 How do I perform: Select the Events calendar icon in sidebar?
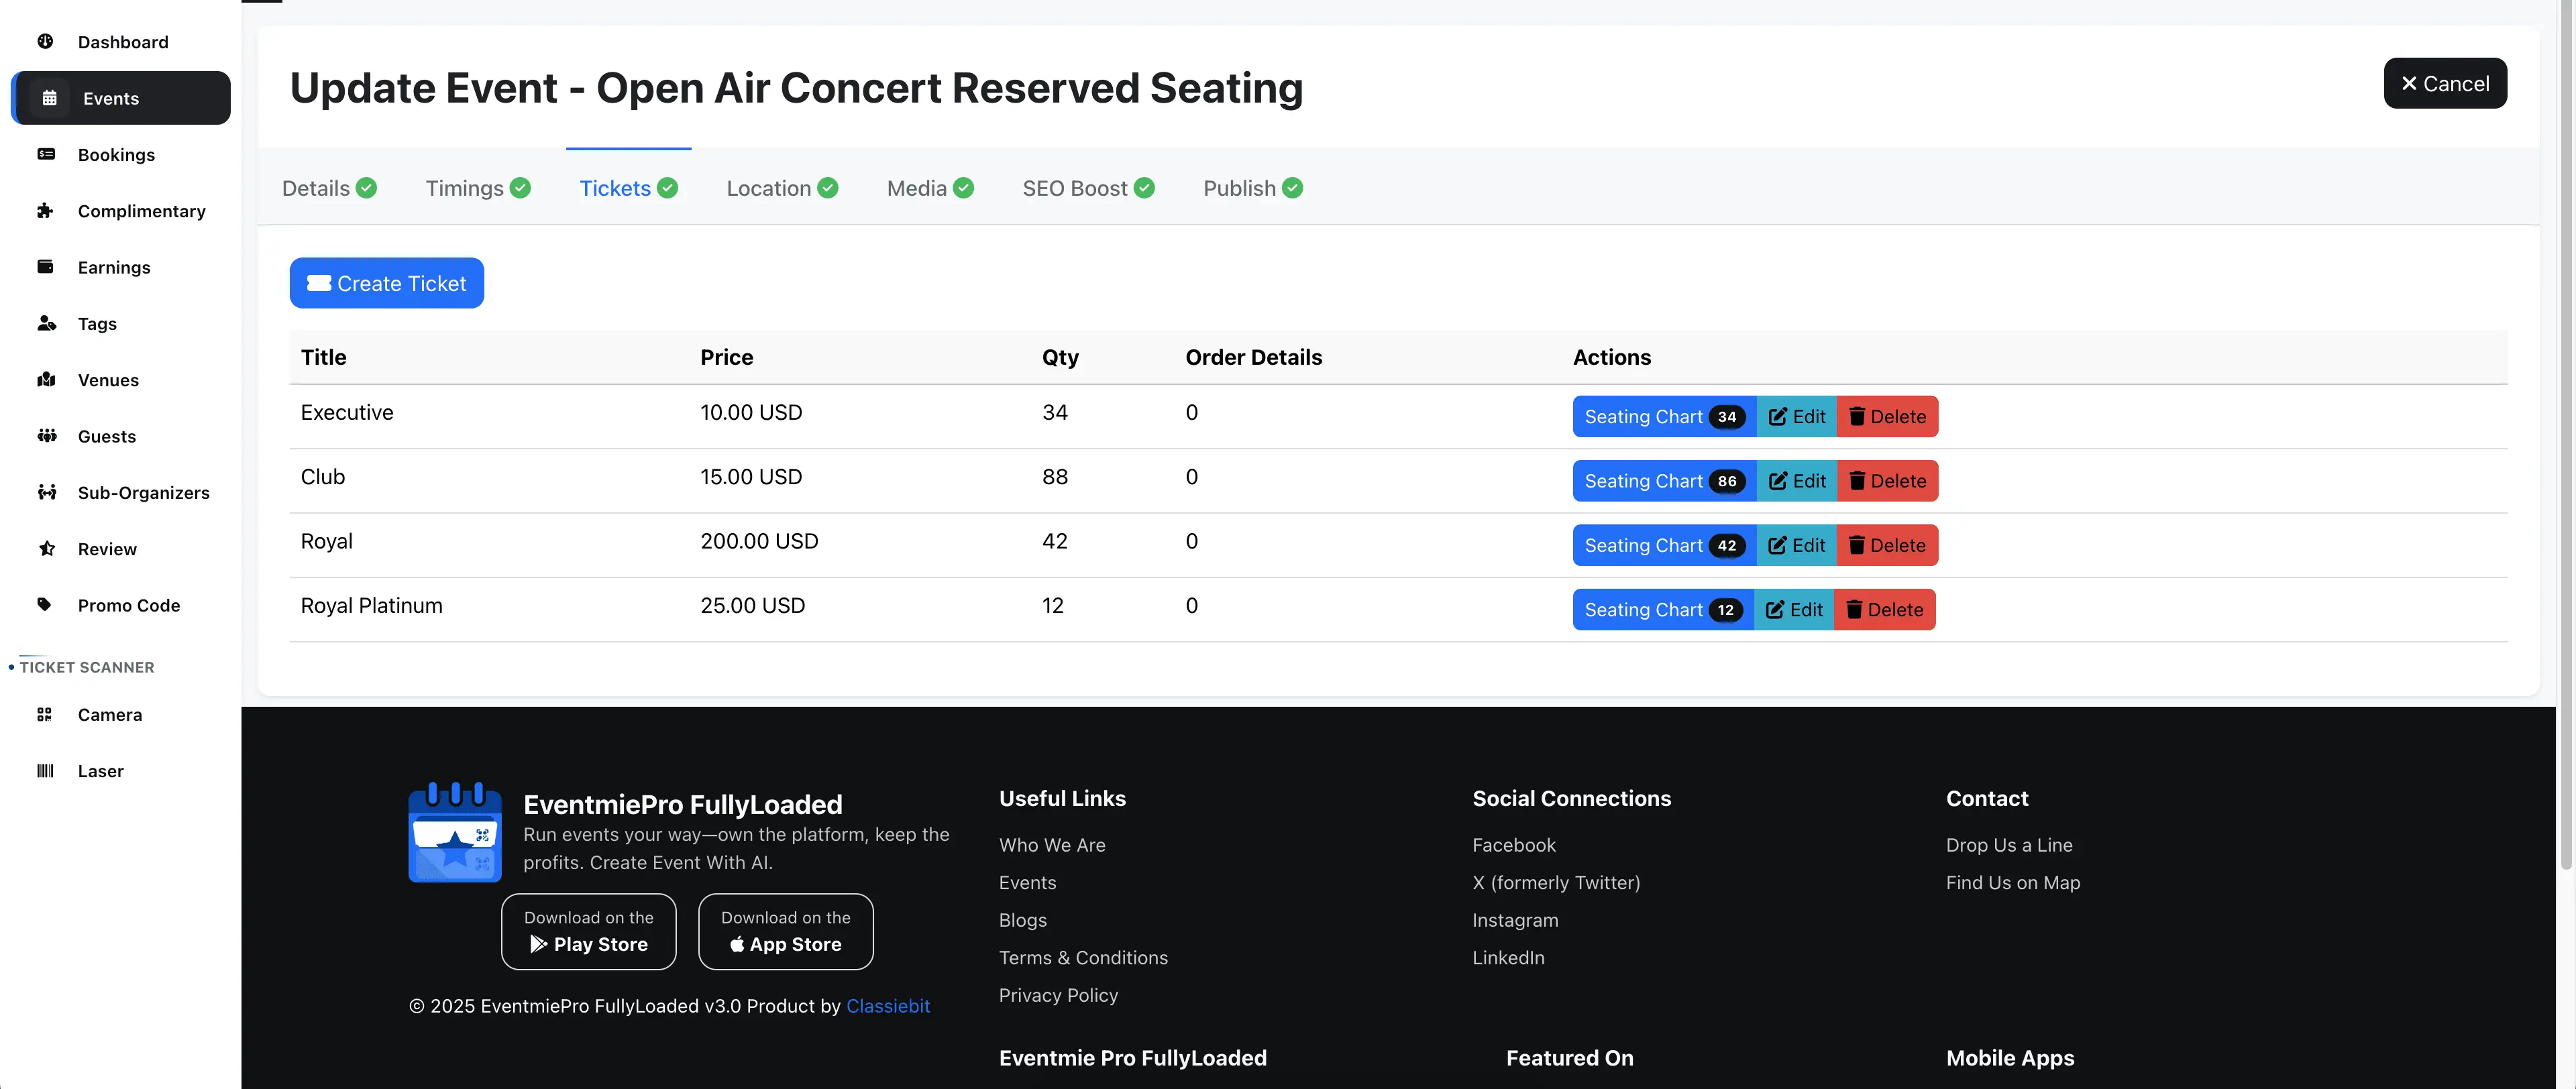click(x=47, y=98)
